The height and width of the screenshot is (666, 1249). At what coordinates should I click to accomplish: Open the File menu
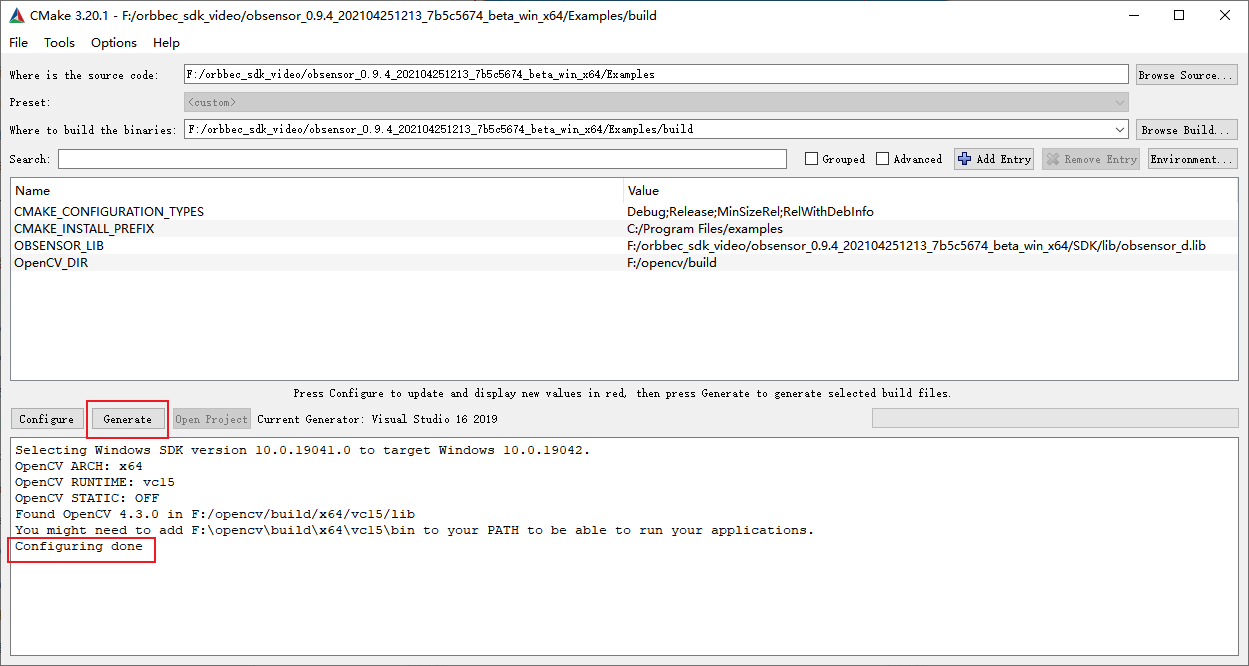tap(18, 43)
